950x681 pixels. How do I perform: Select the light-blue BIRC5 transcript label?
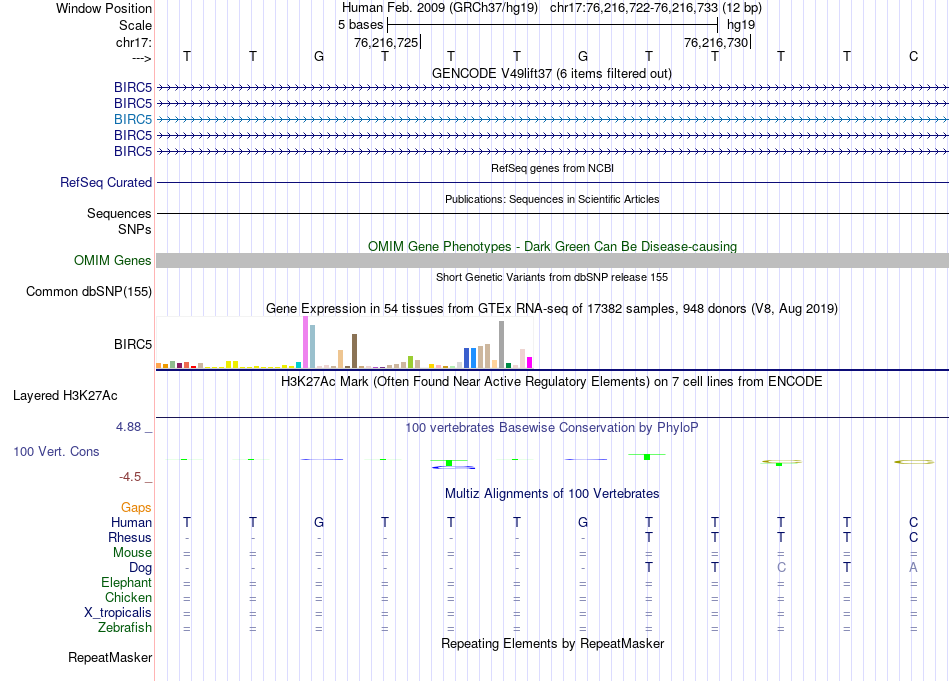[x=133, y=119]
